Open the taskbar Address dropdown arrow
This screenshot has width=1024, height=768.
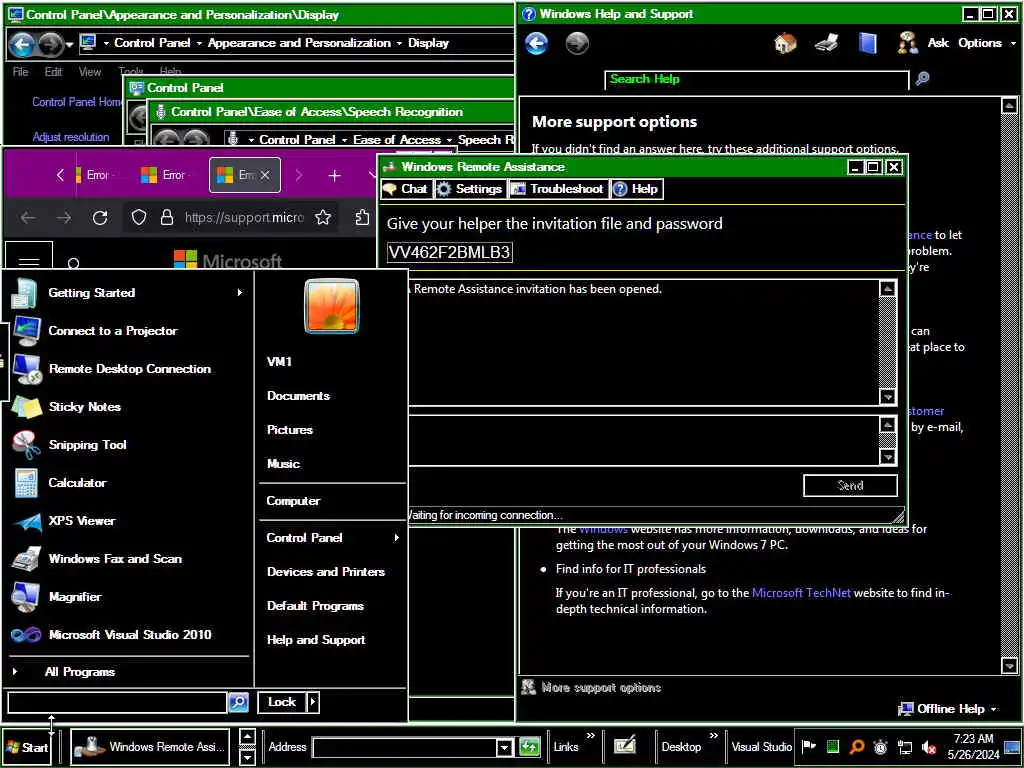point(504,747)
